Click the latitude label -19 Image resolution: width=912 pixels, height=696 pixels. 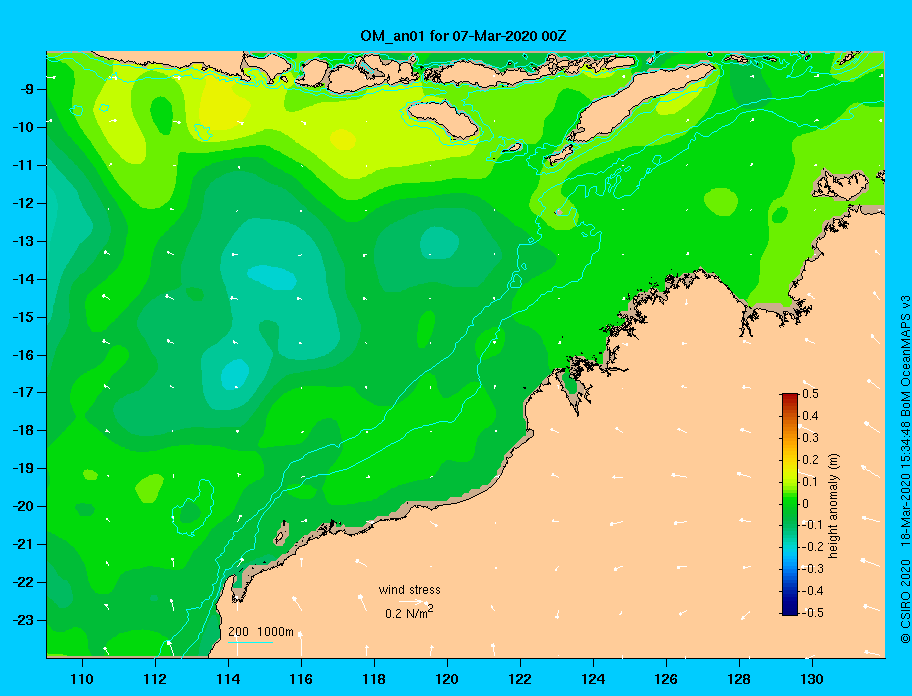click(23, 468)
